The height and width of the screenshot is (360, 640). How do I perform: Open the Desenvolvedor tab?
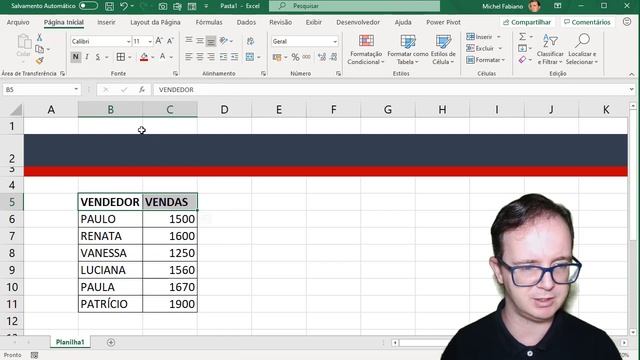pyautogui.click(x=358, y=22)
